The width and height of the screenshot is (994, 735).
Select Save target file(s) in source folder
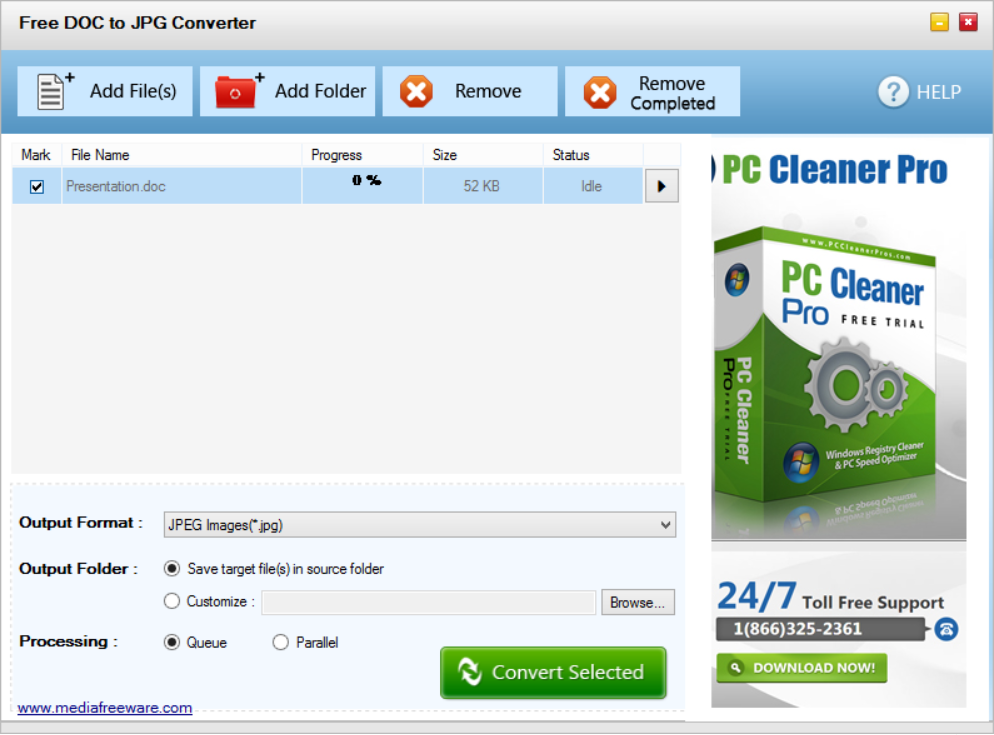tap(172, 569)
